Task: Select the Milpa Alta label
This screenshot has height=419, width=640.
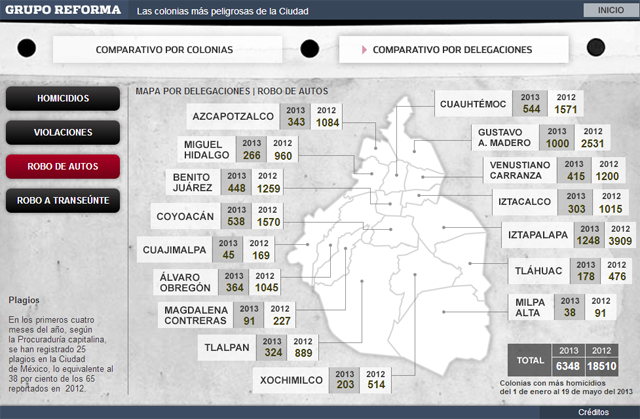Action: [530, 307]
